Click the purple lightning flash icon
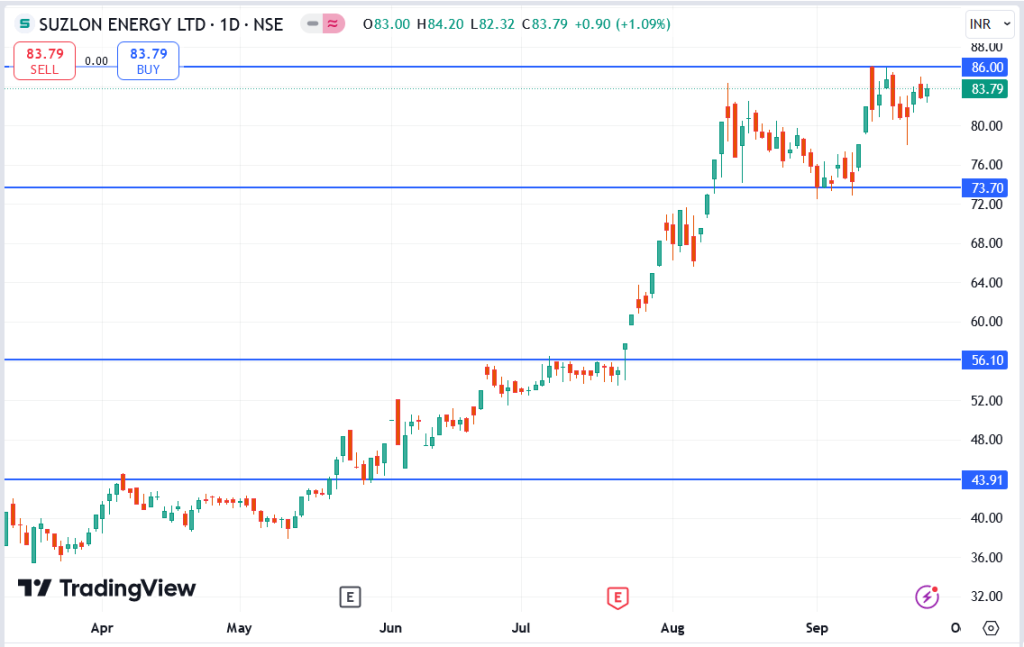The image size is (1024, 647). (927, 597)
